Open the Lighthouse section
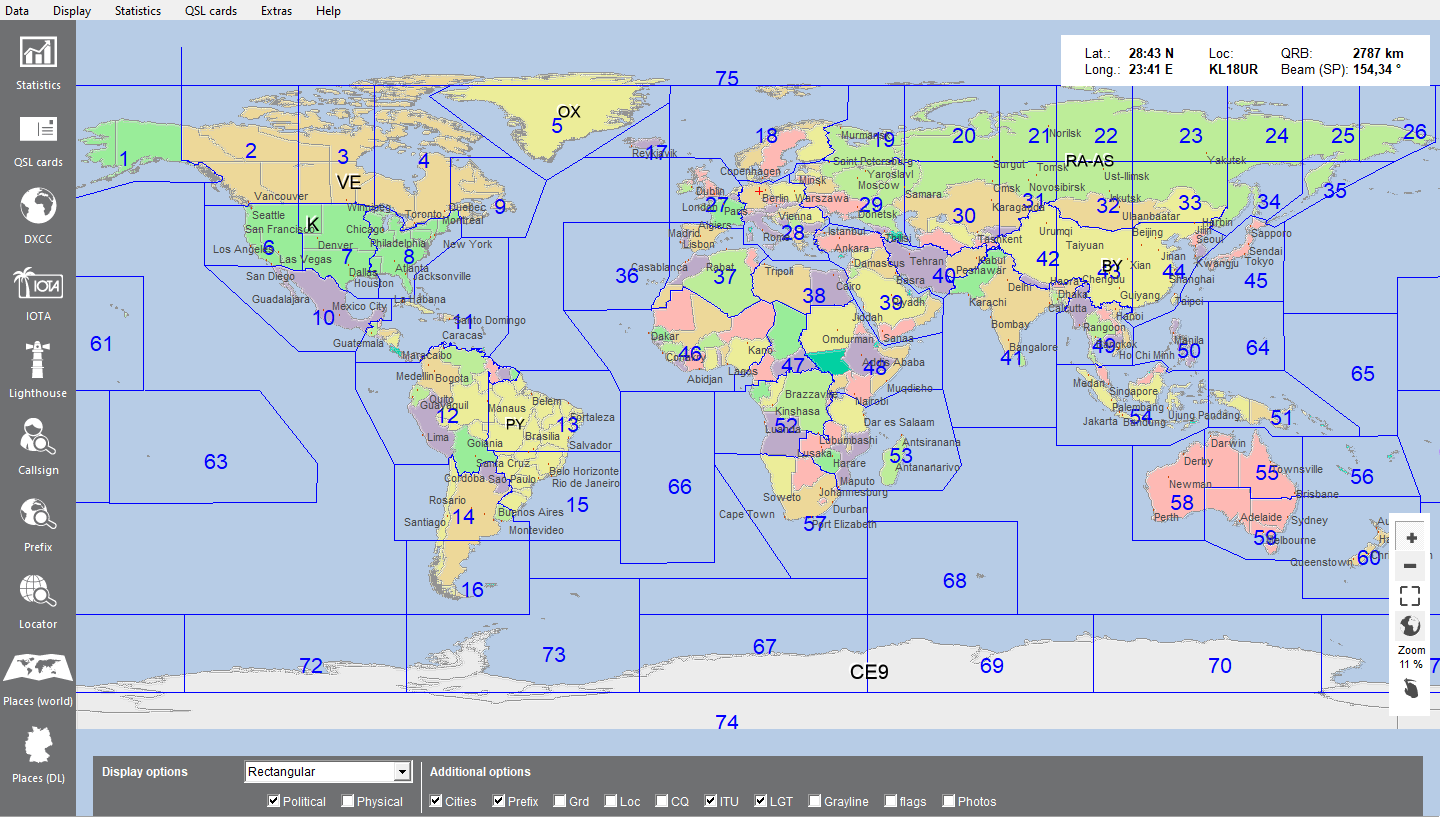The width and height of the screenshot is (1440, 817). click(x=38, y=370)
